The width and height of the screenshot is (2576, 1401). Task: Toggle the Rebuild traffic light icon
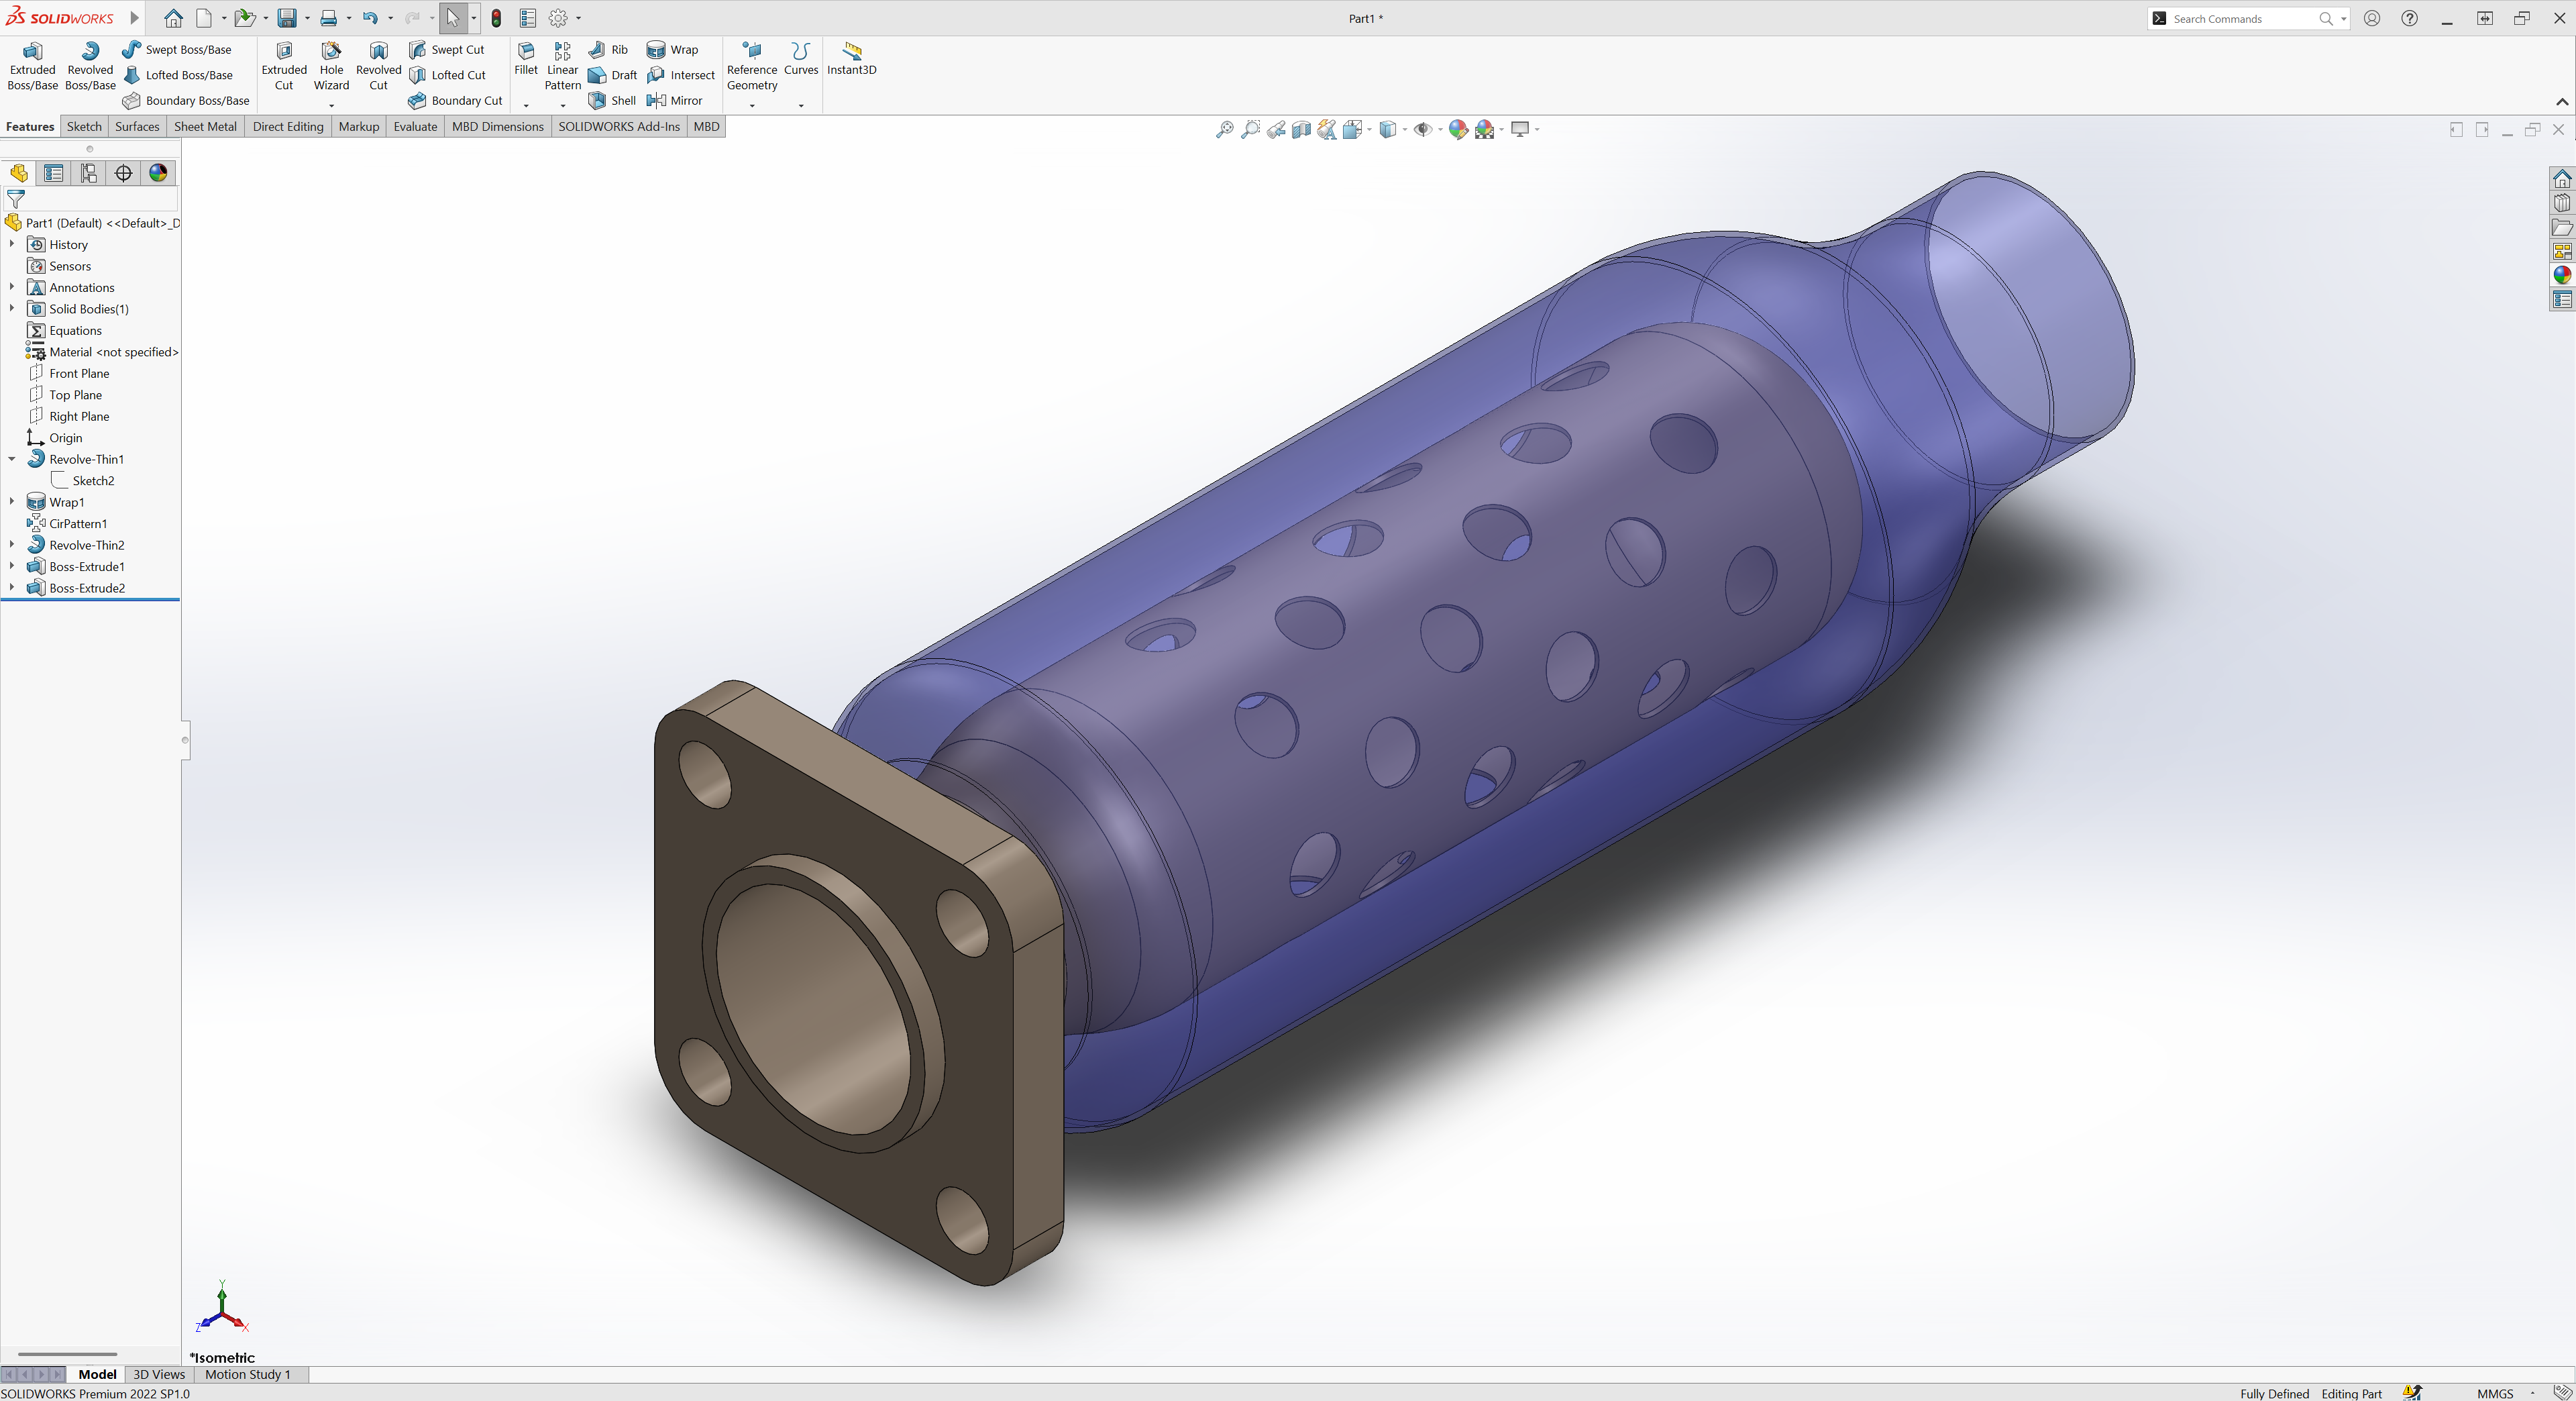click(496, 18)
